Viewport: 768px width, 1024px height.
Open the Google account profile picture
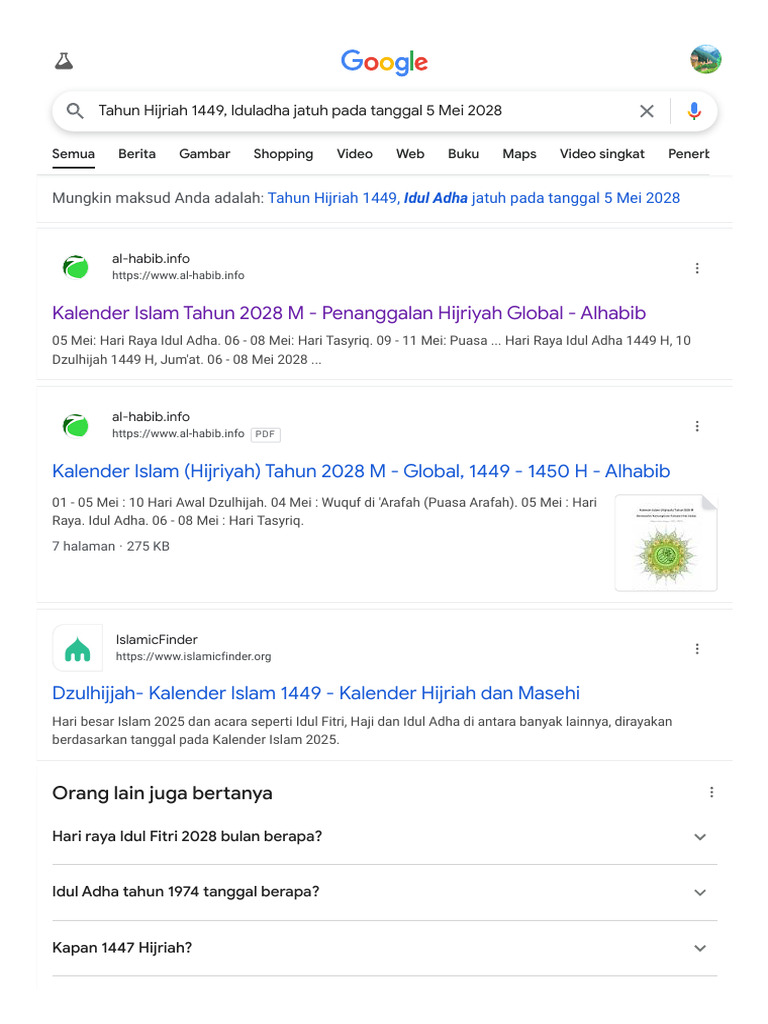[706, 59]
